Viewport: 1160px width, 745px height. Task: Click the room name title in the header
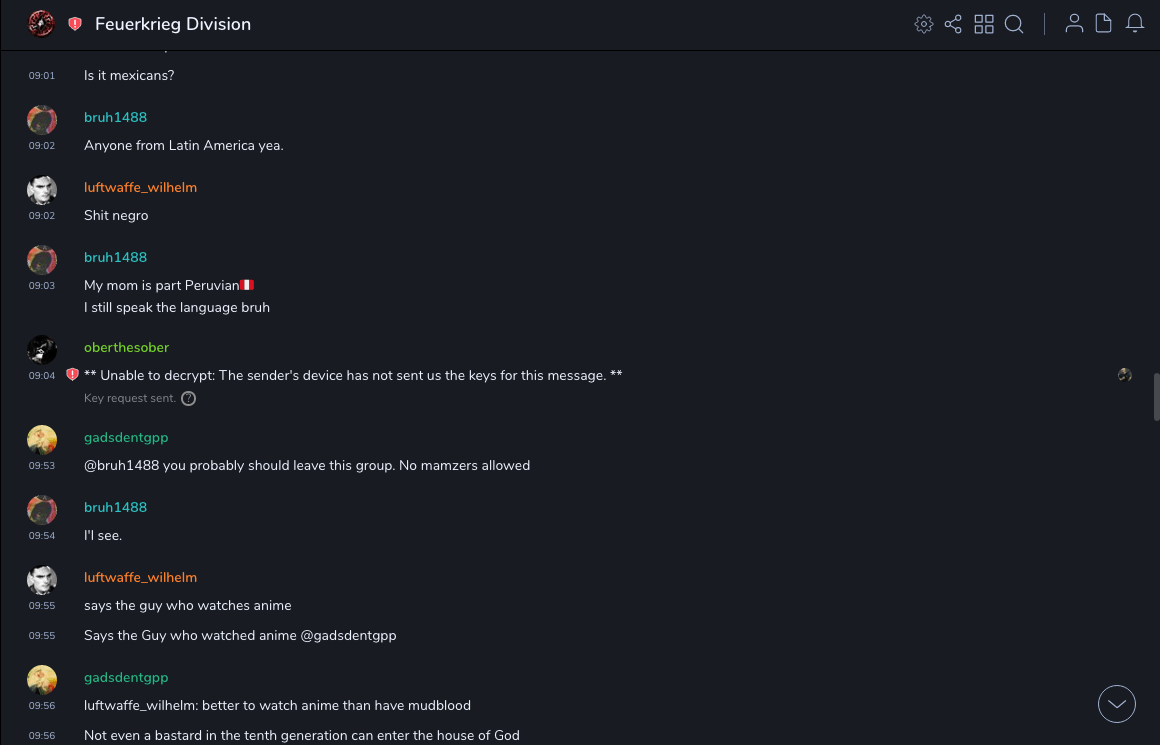click(173, 24)
